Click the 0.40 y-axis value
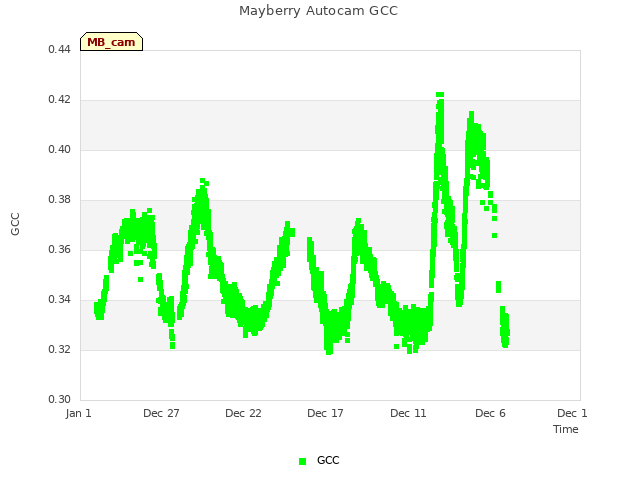Viewport: 640px width, 480px height. point(59,149)
